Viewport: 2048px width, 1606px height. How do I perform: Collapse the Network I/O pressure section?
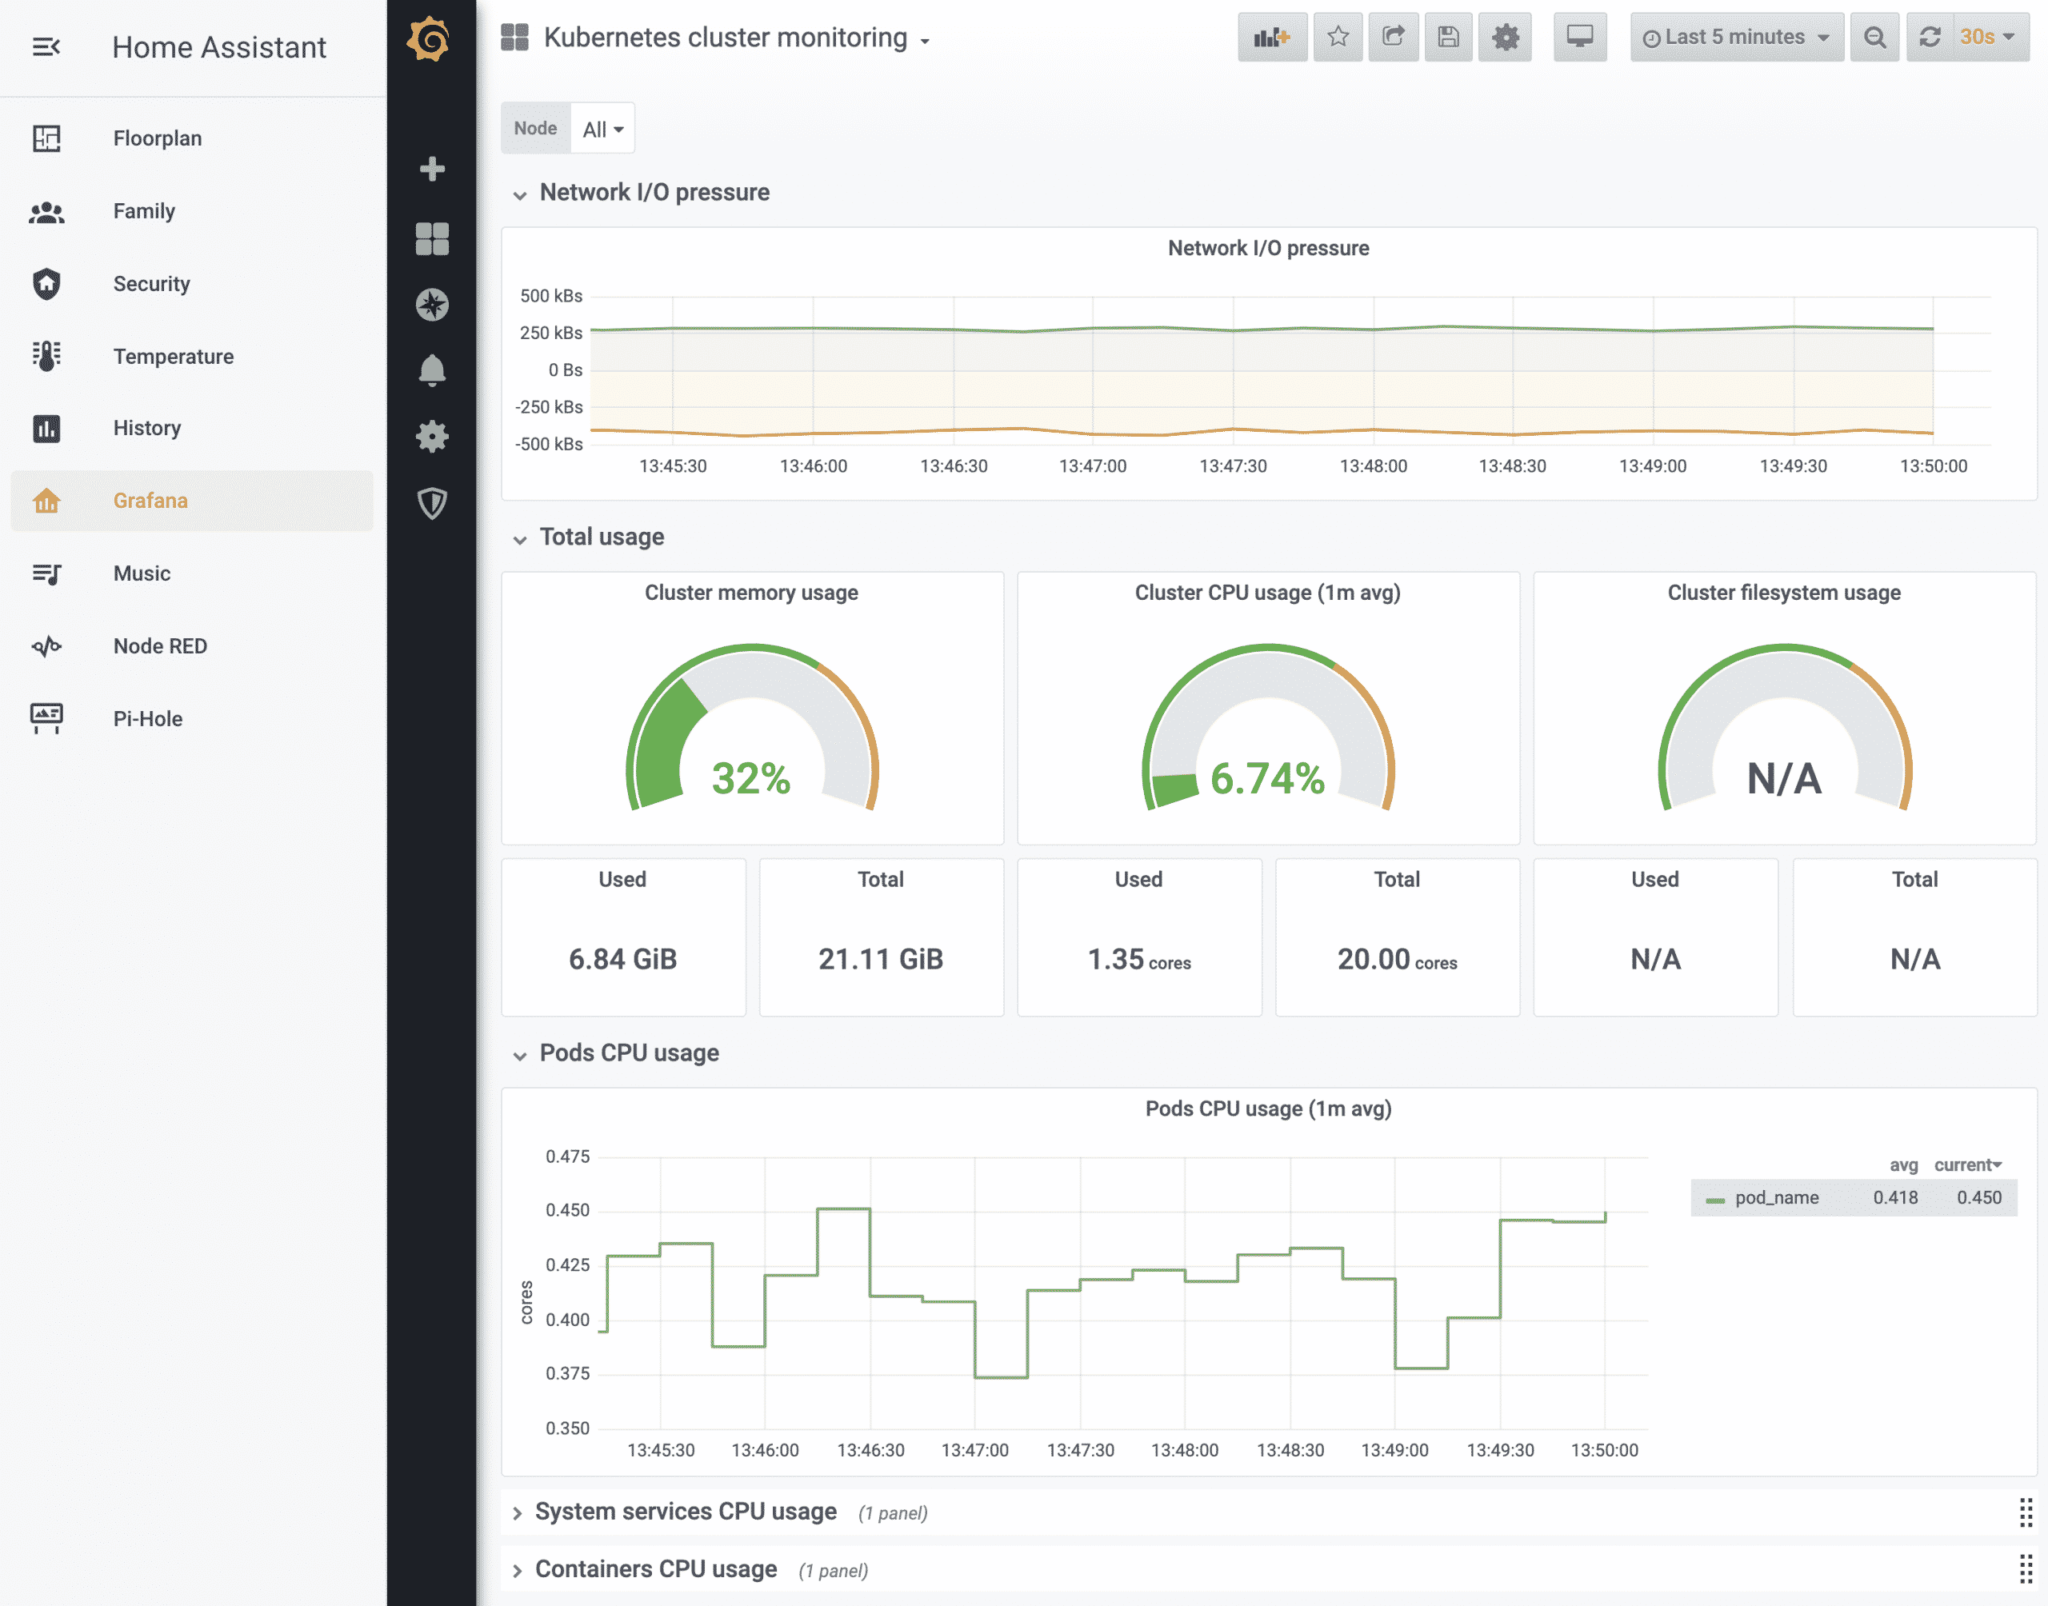[519, 193]
